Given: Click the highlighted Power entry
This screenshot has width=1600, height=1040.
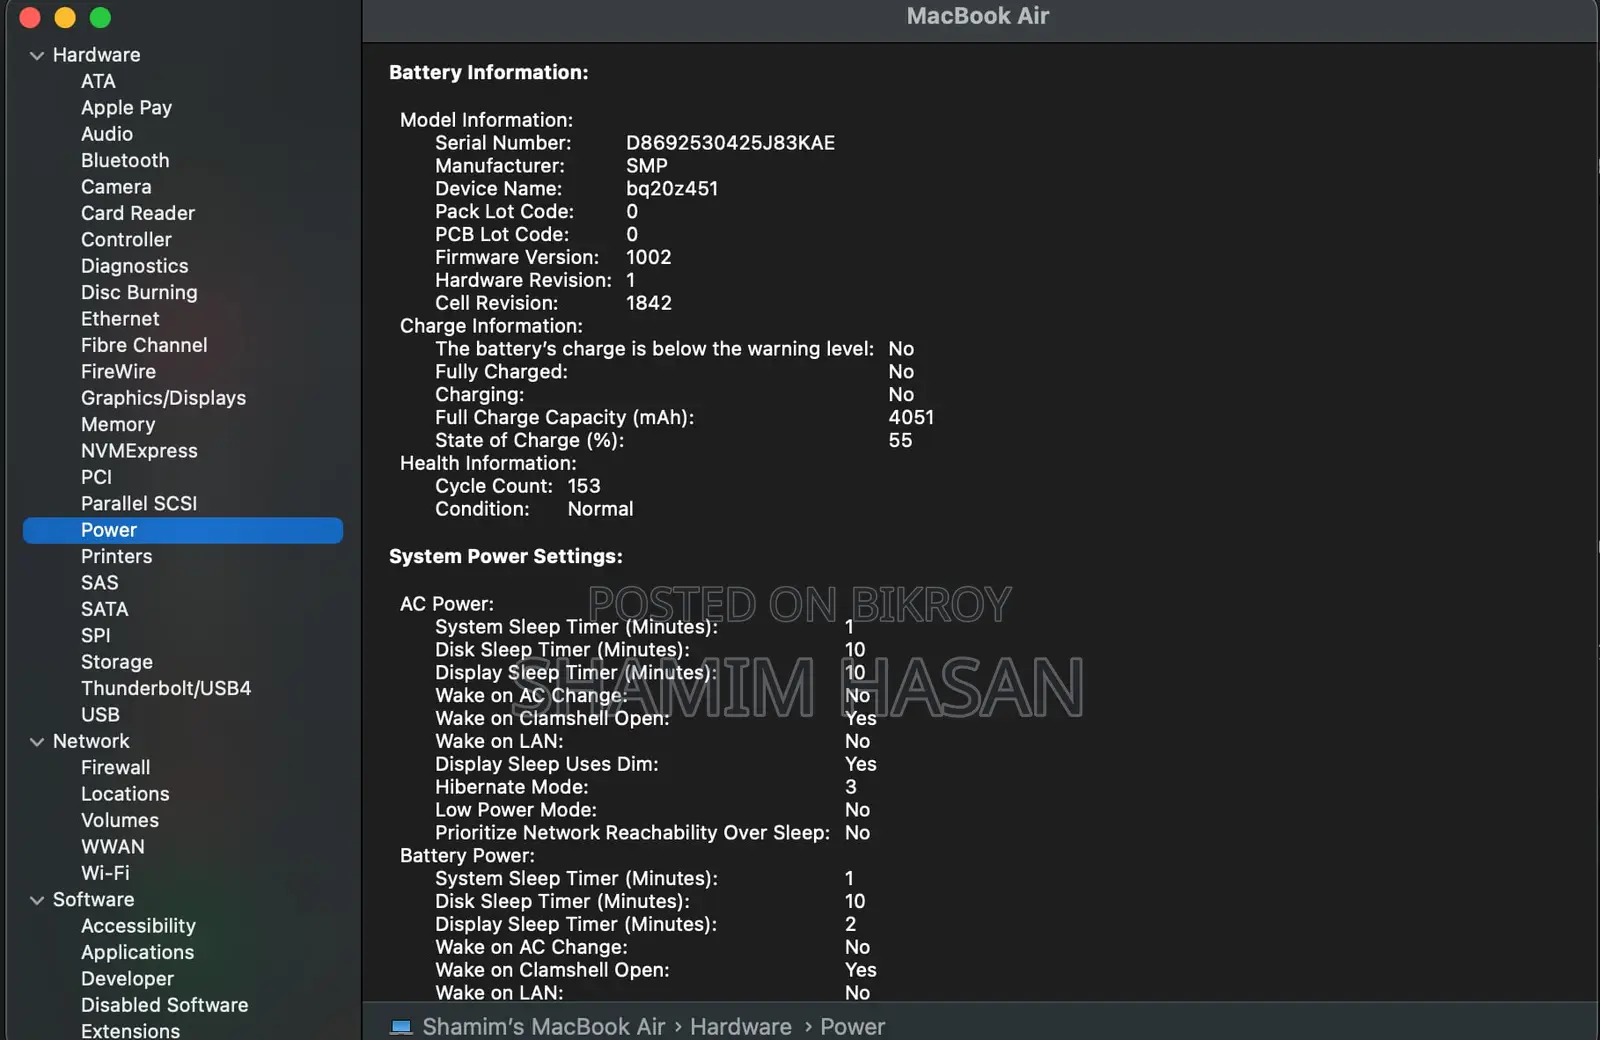Looking at the screenshot, I should (183, 530).
